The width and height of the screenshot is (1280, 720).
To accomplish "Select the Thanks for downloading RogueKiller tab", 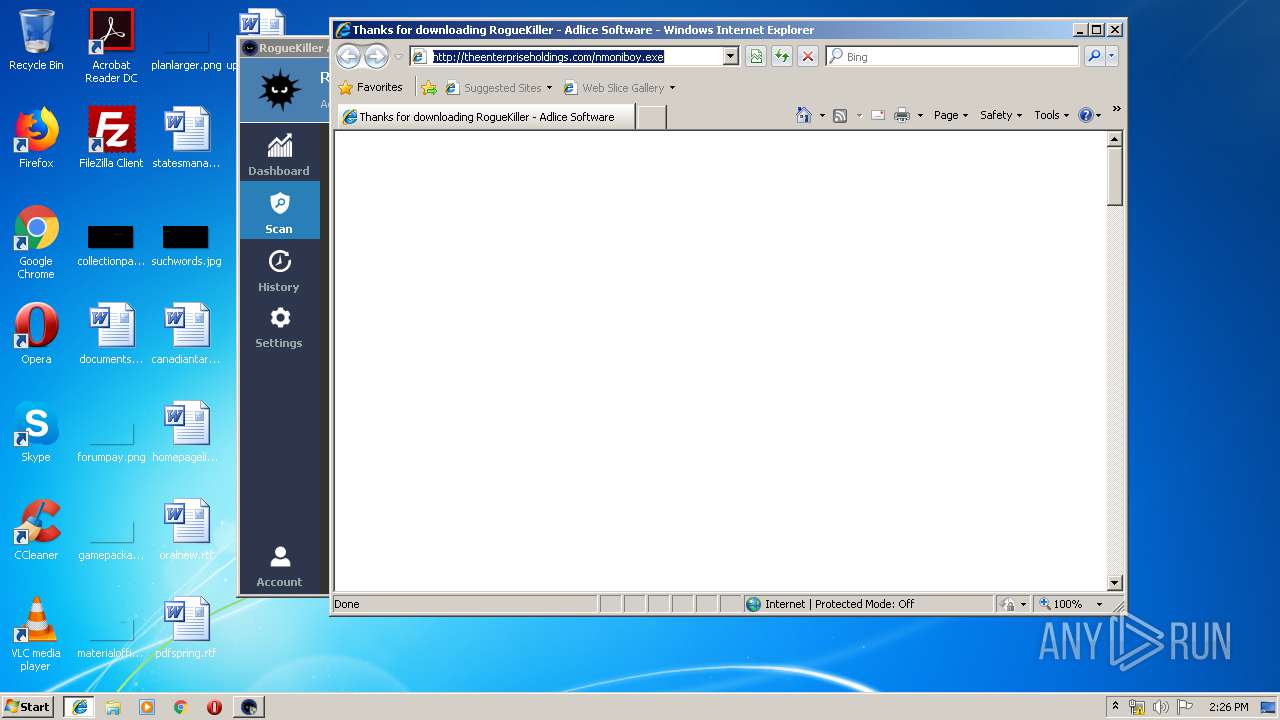I will [486, 117].
